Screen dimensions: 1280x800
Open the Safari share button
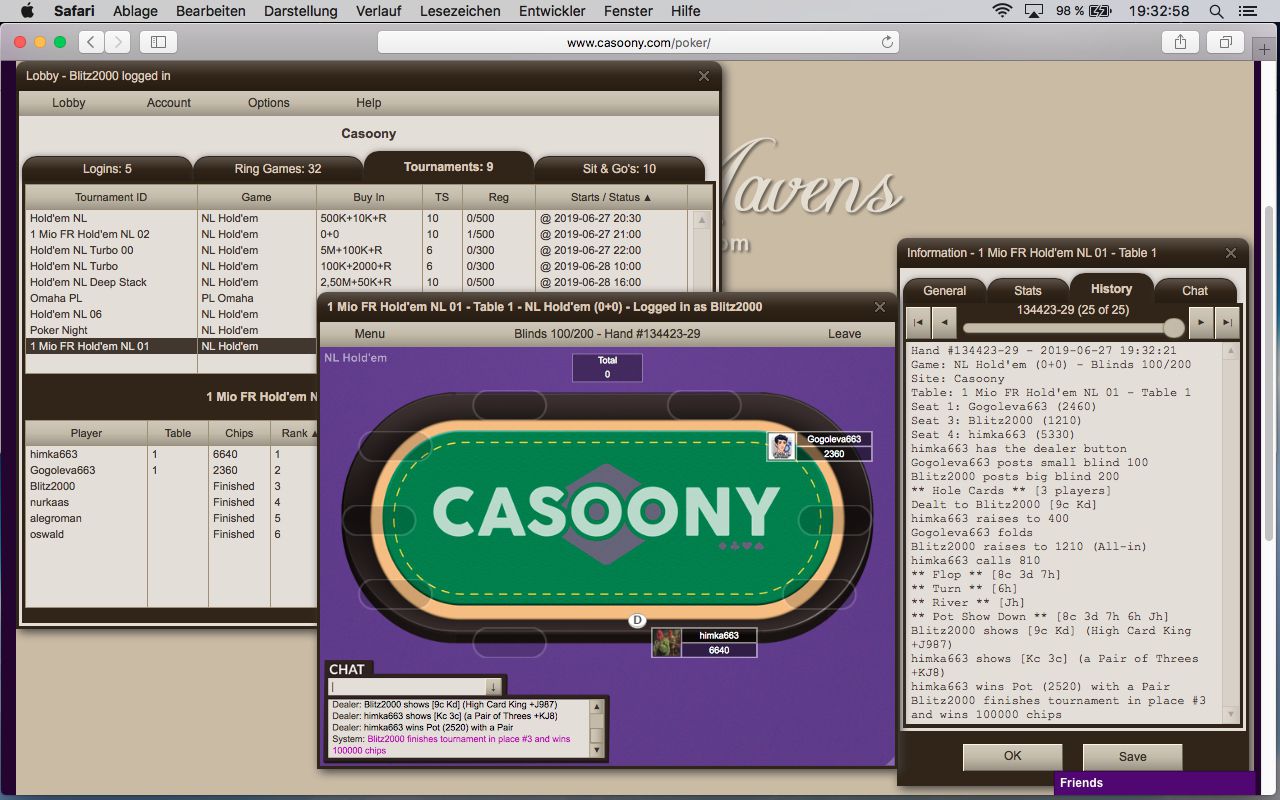1180,42
